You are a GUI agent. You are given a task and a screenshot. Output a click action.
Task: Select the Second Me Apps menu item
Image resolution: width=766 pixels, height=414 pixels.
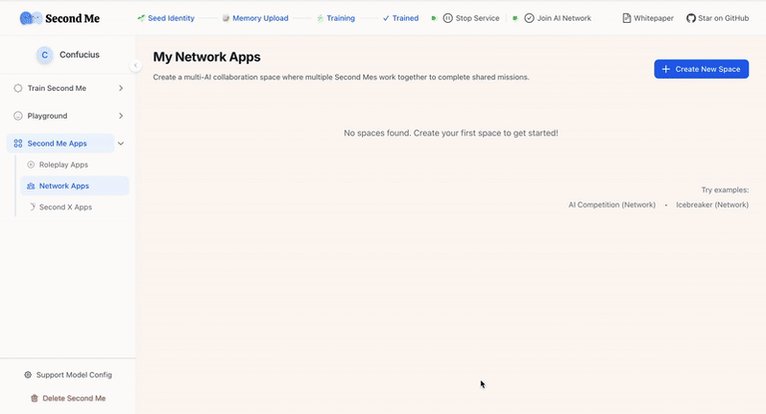61,143
